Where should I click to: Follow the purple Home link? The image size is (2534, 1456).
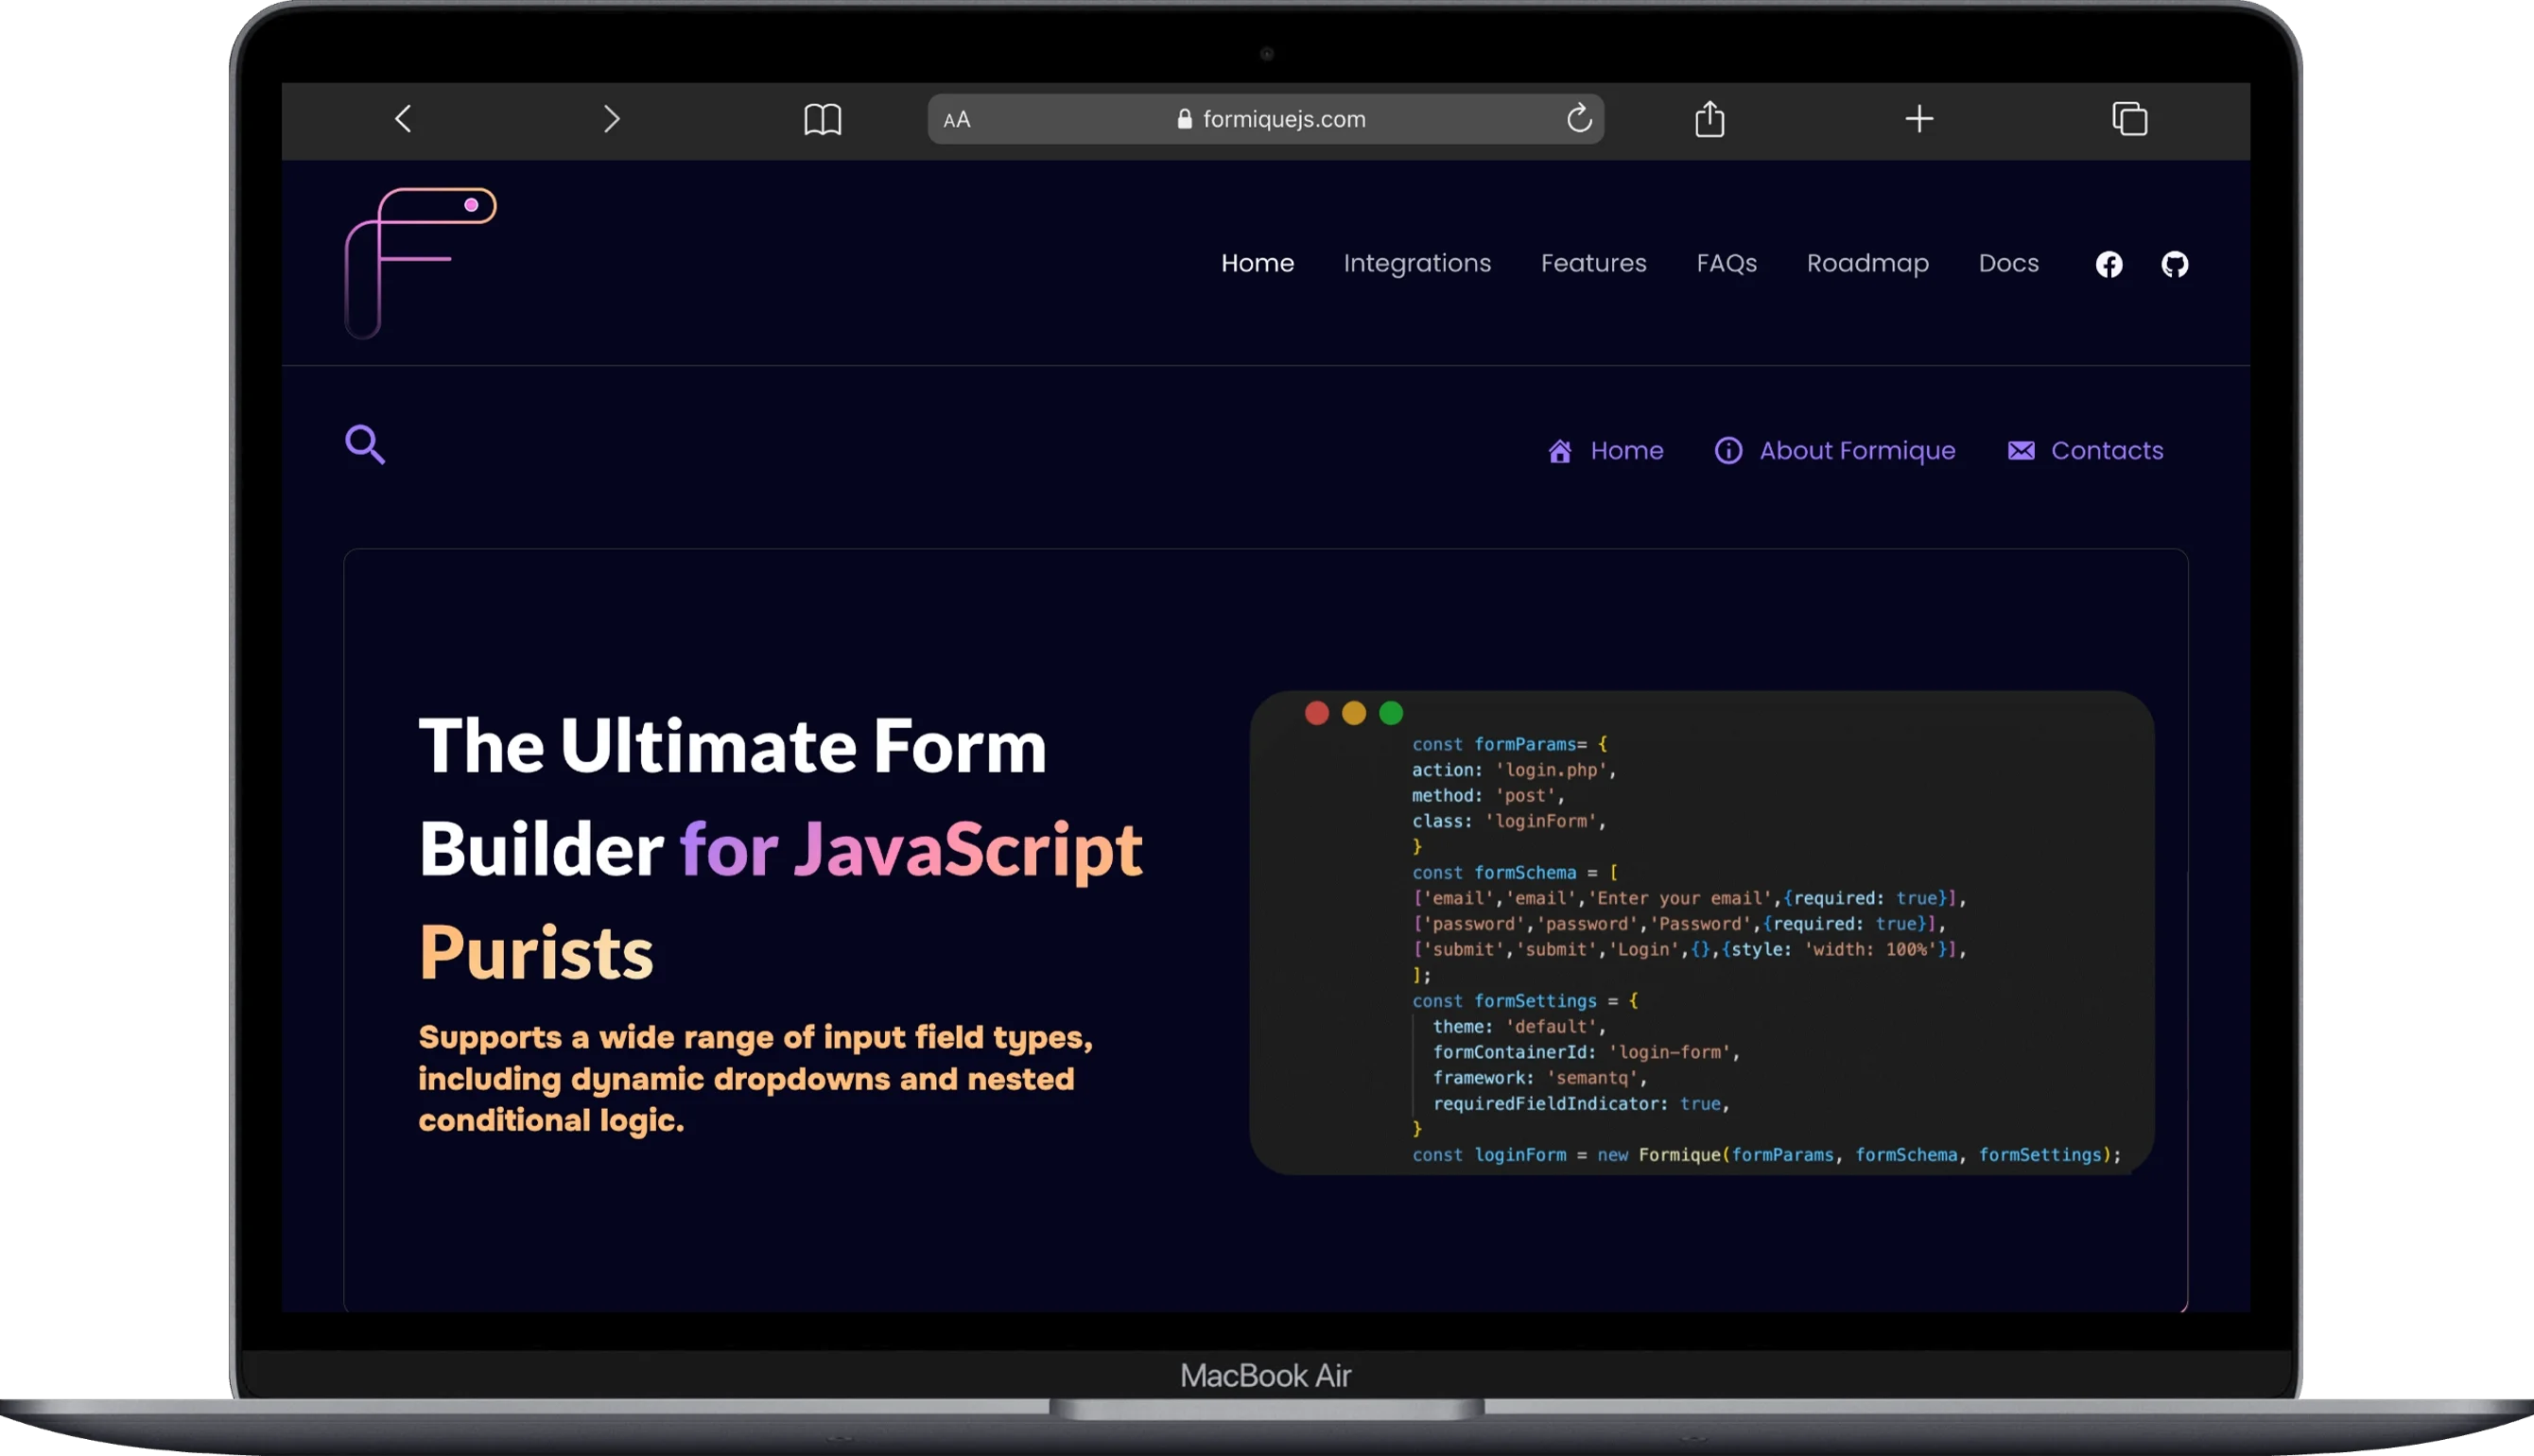(x=1627, y=451)
